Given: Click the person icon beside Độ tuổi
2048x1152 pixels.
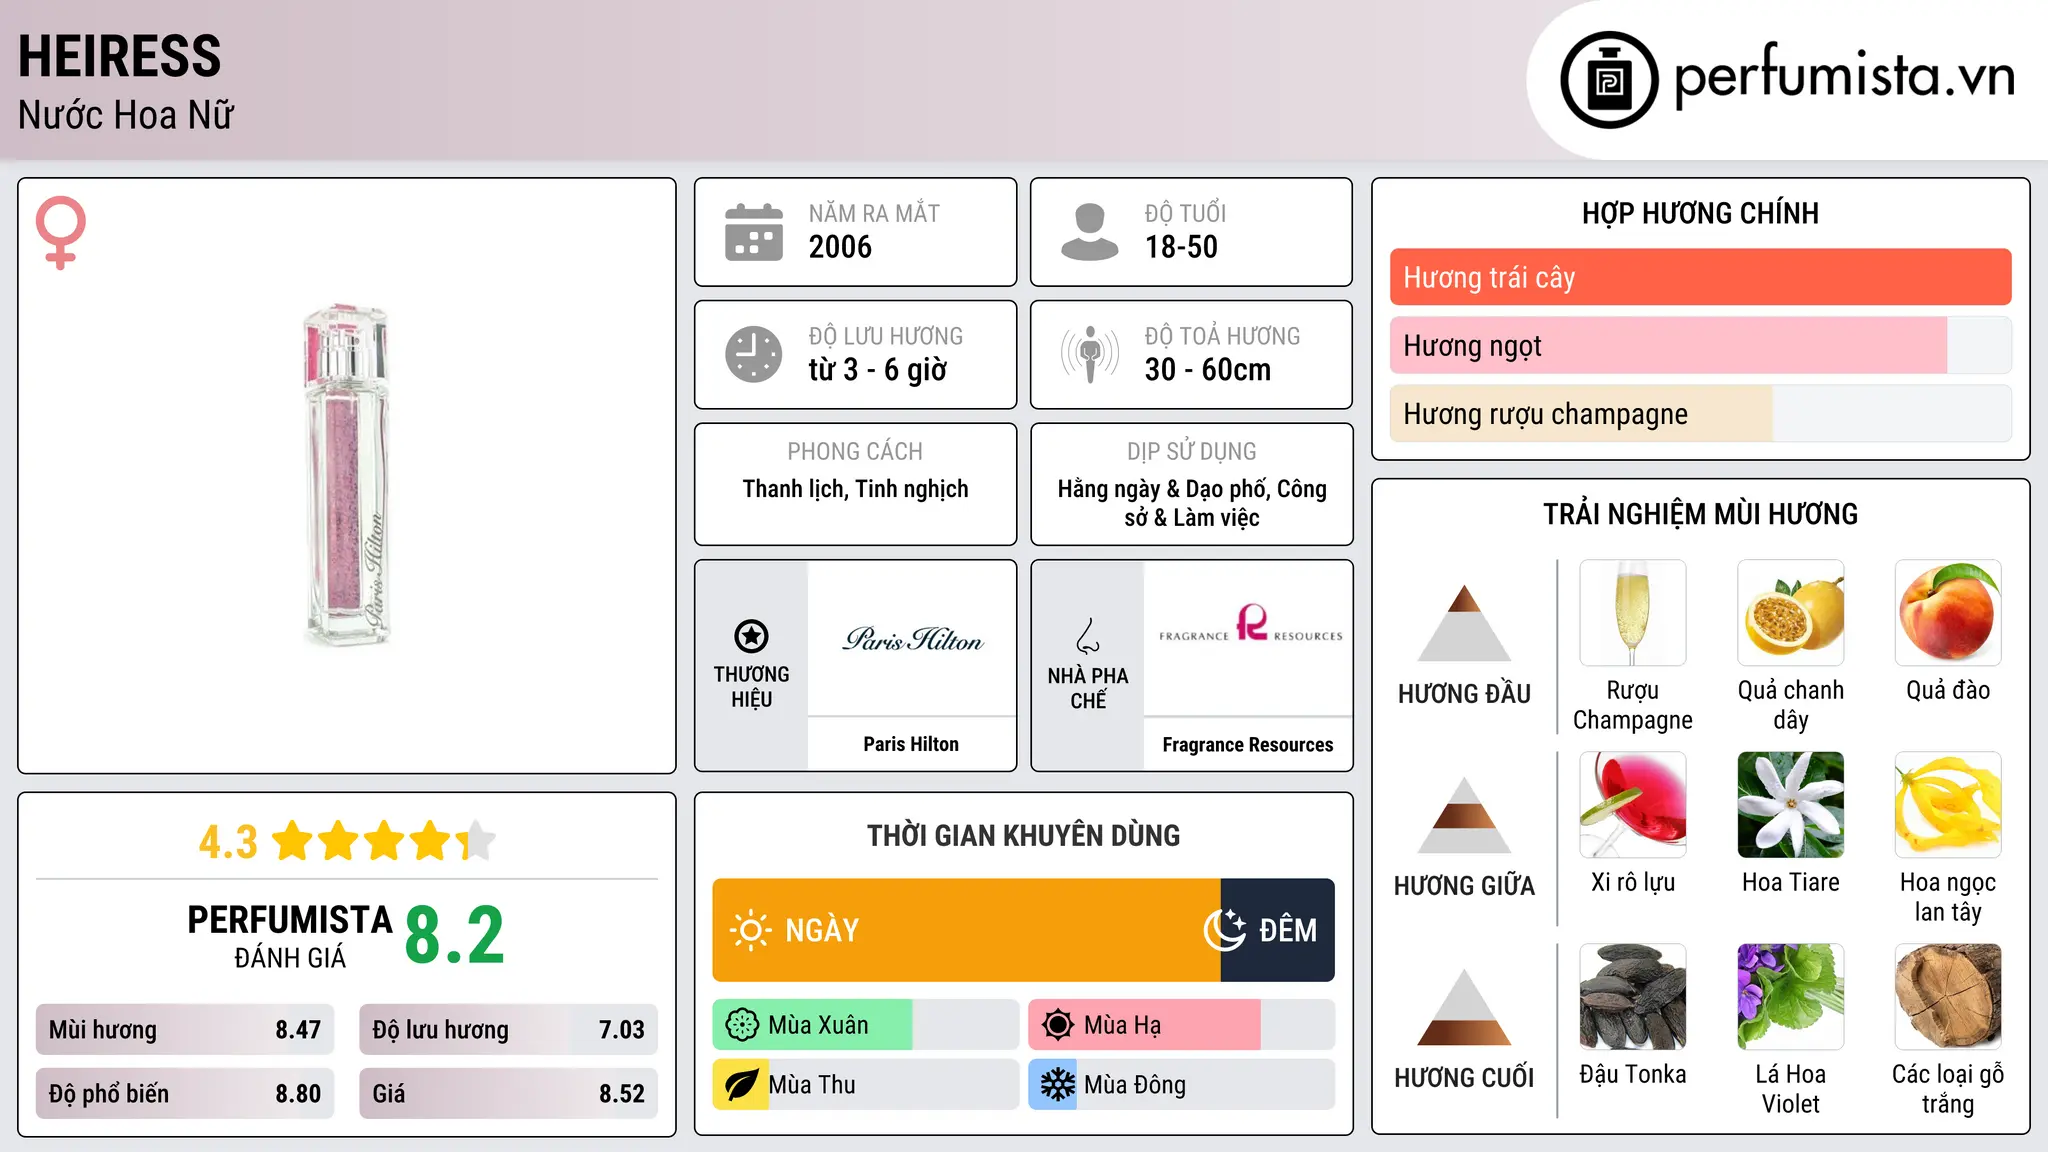Looking at the screenshot, I should point(1090,232).
